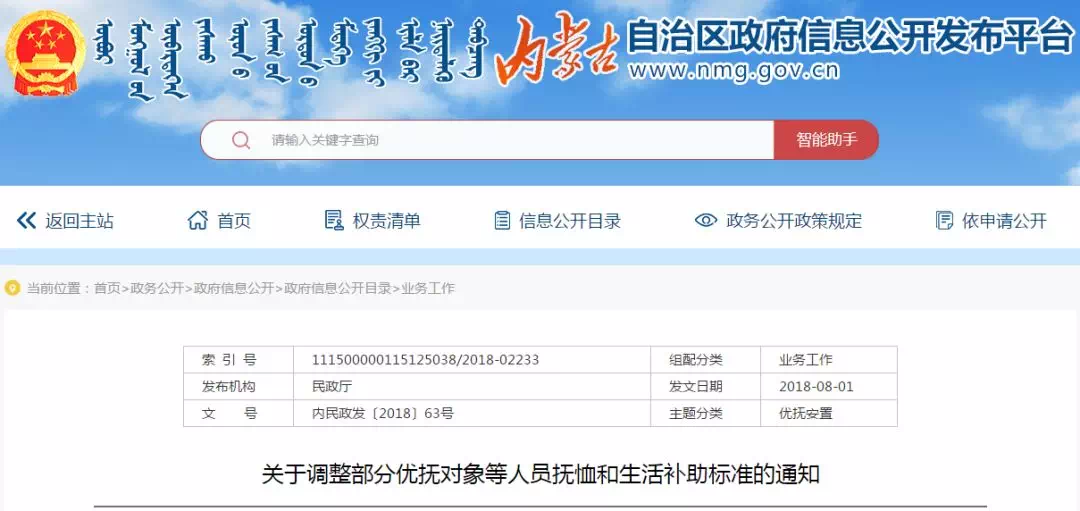Click the 主题分类 label cell
This screenshot has width=1080, height=511.
click(705, 413)
